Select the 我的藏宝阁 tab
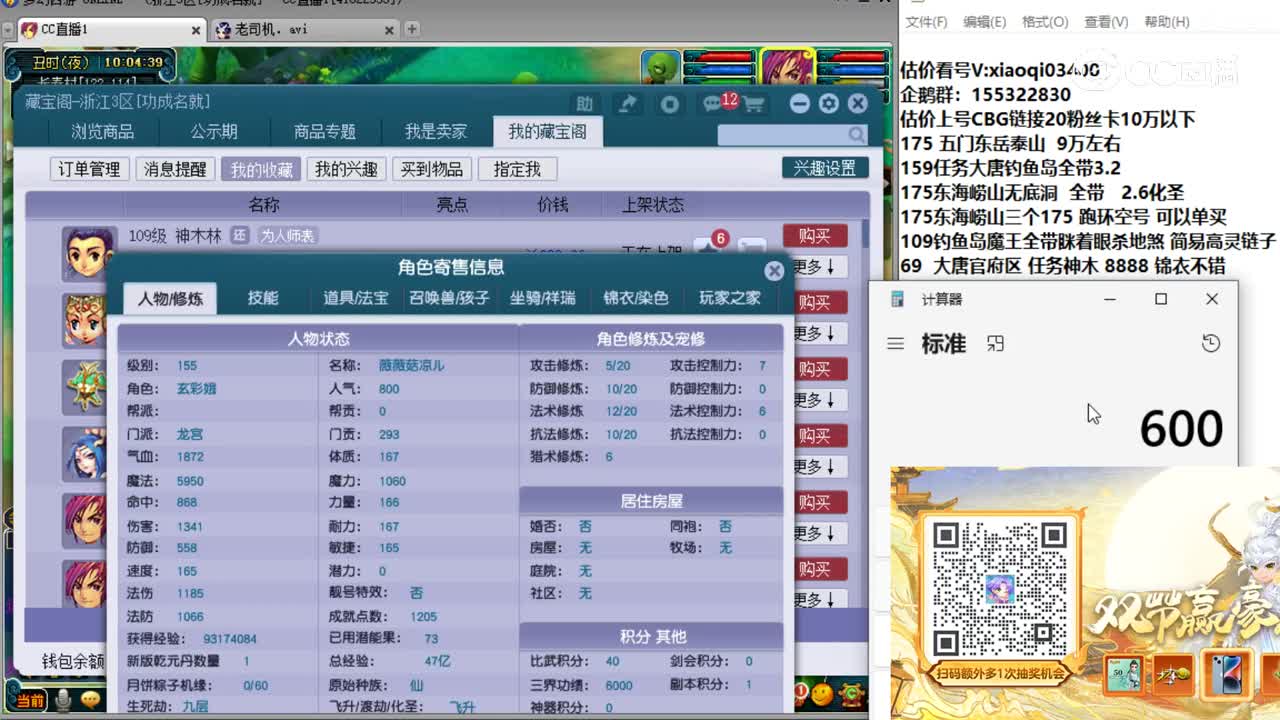 click(547, 131)
